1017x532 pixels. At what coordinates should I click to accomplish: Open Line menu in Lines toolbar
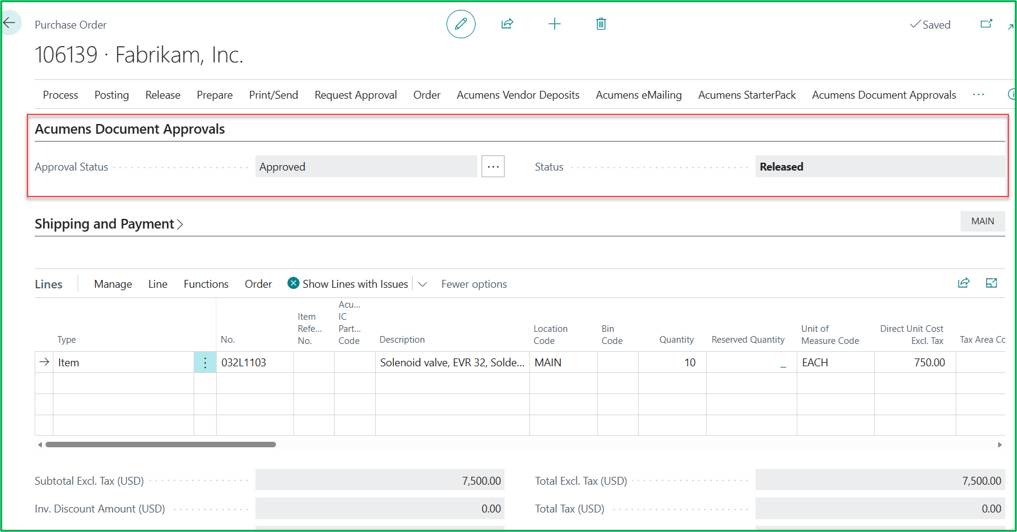158,284
